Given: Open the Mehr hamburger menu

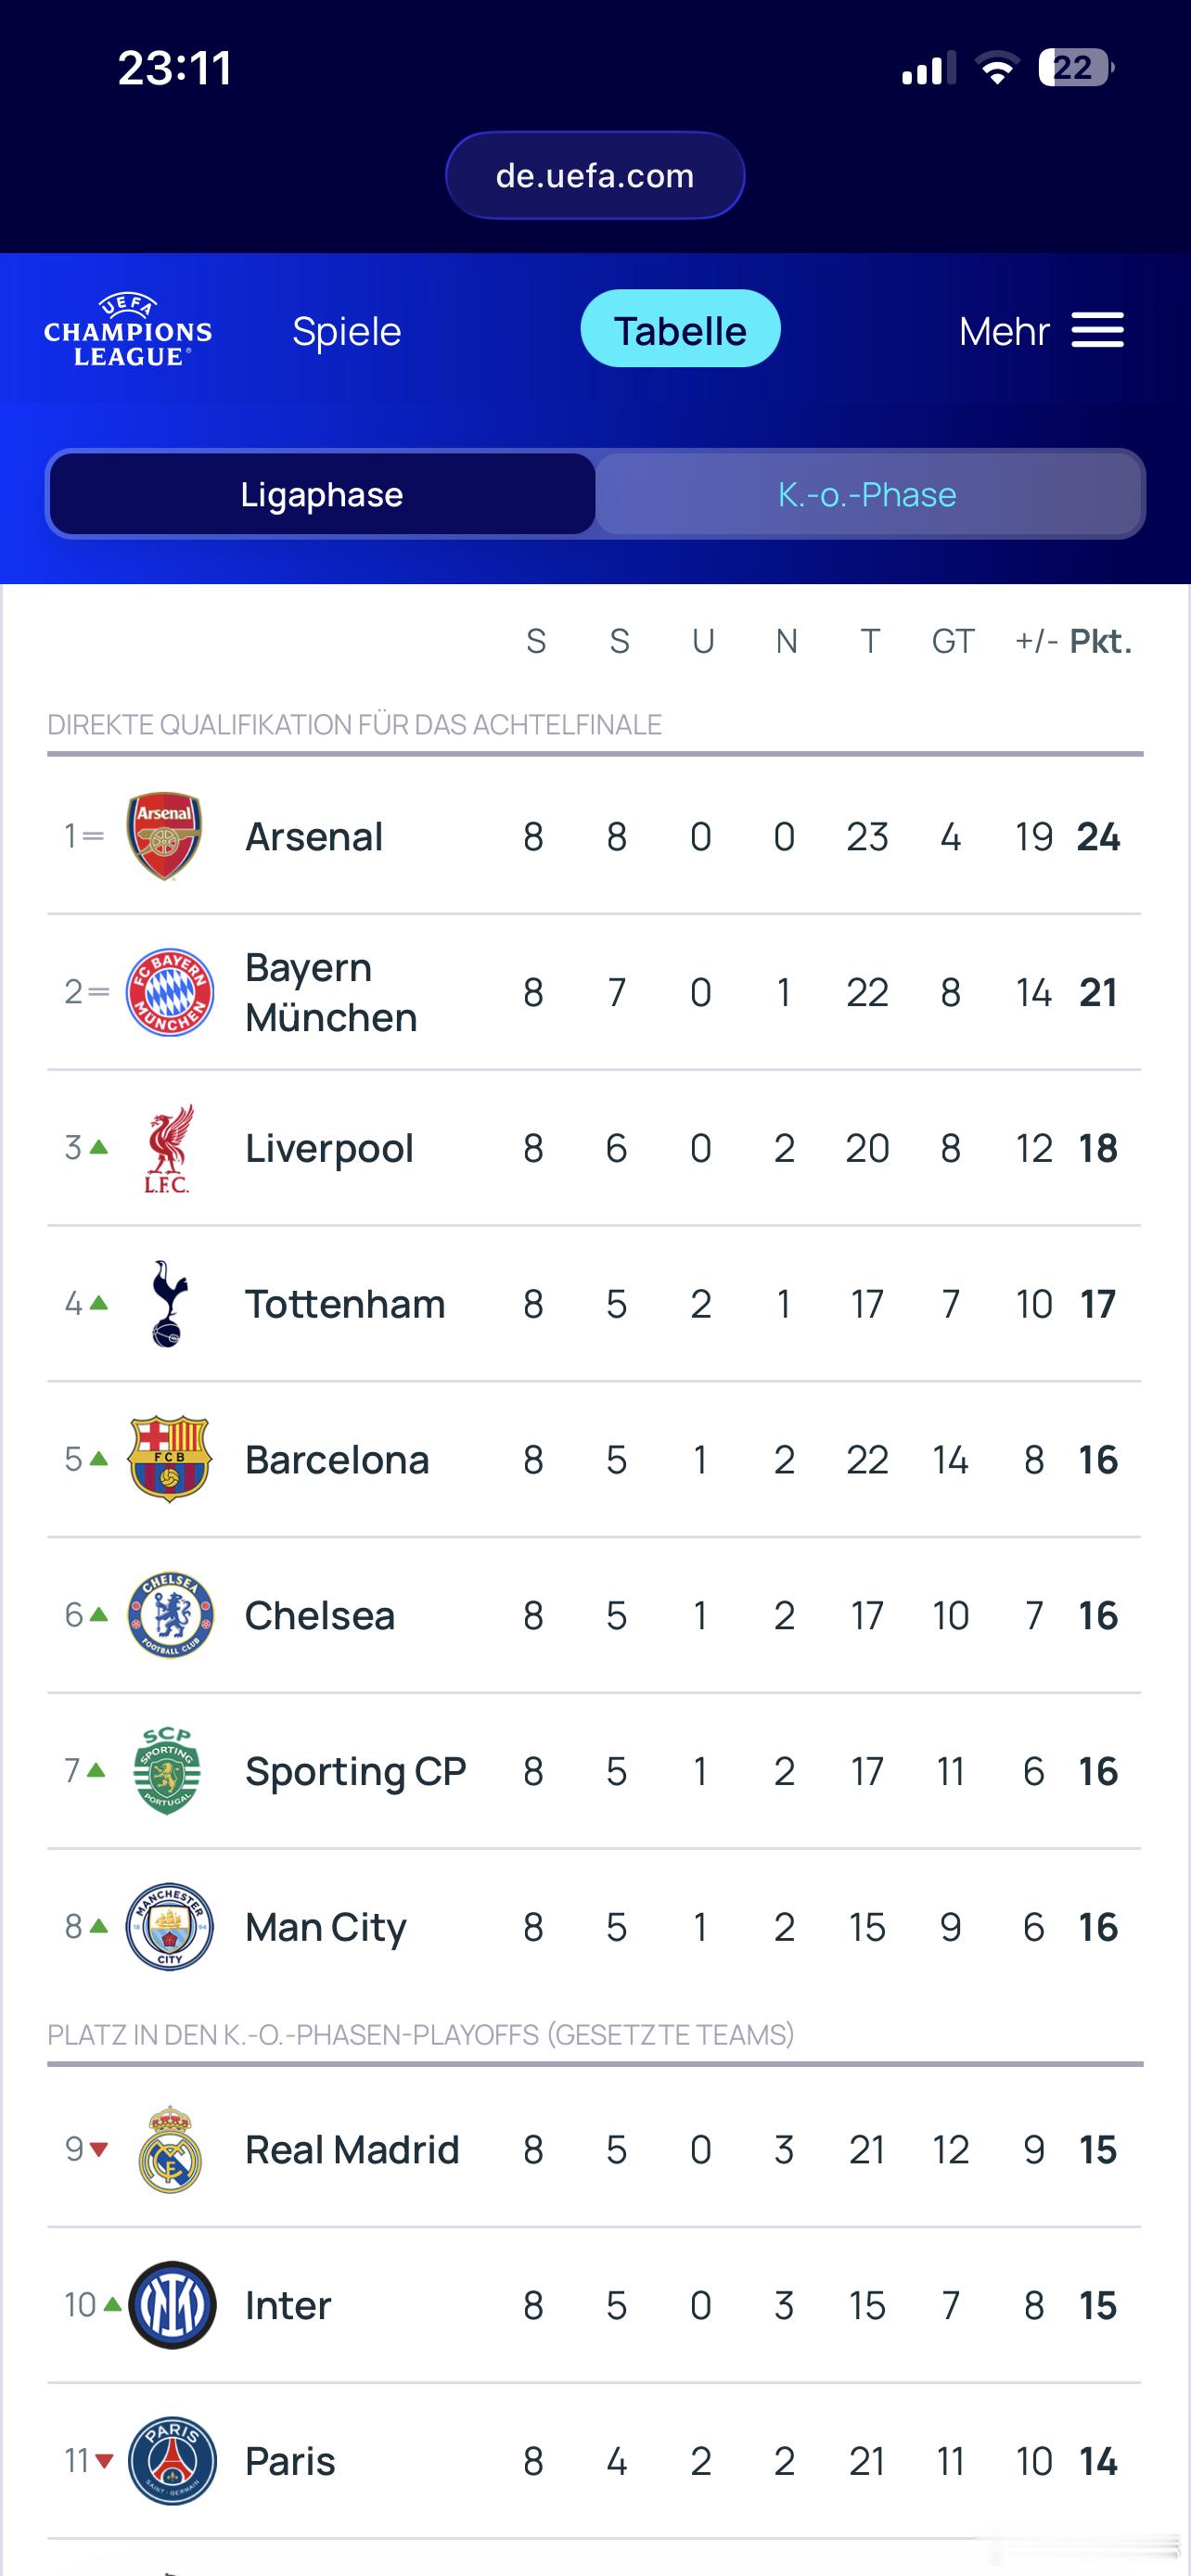Looking at the screenshot, I should coord(1097,330).
